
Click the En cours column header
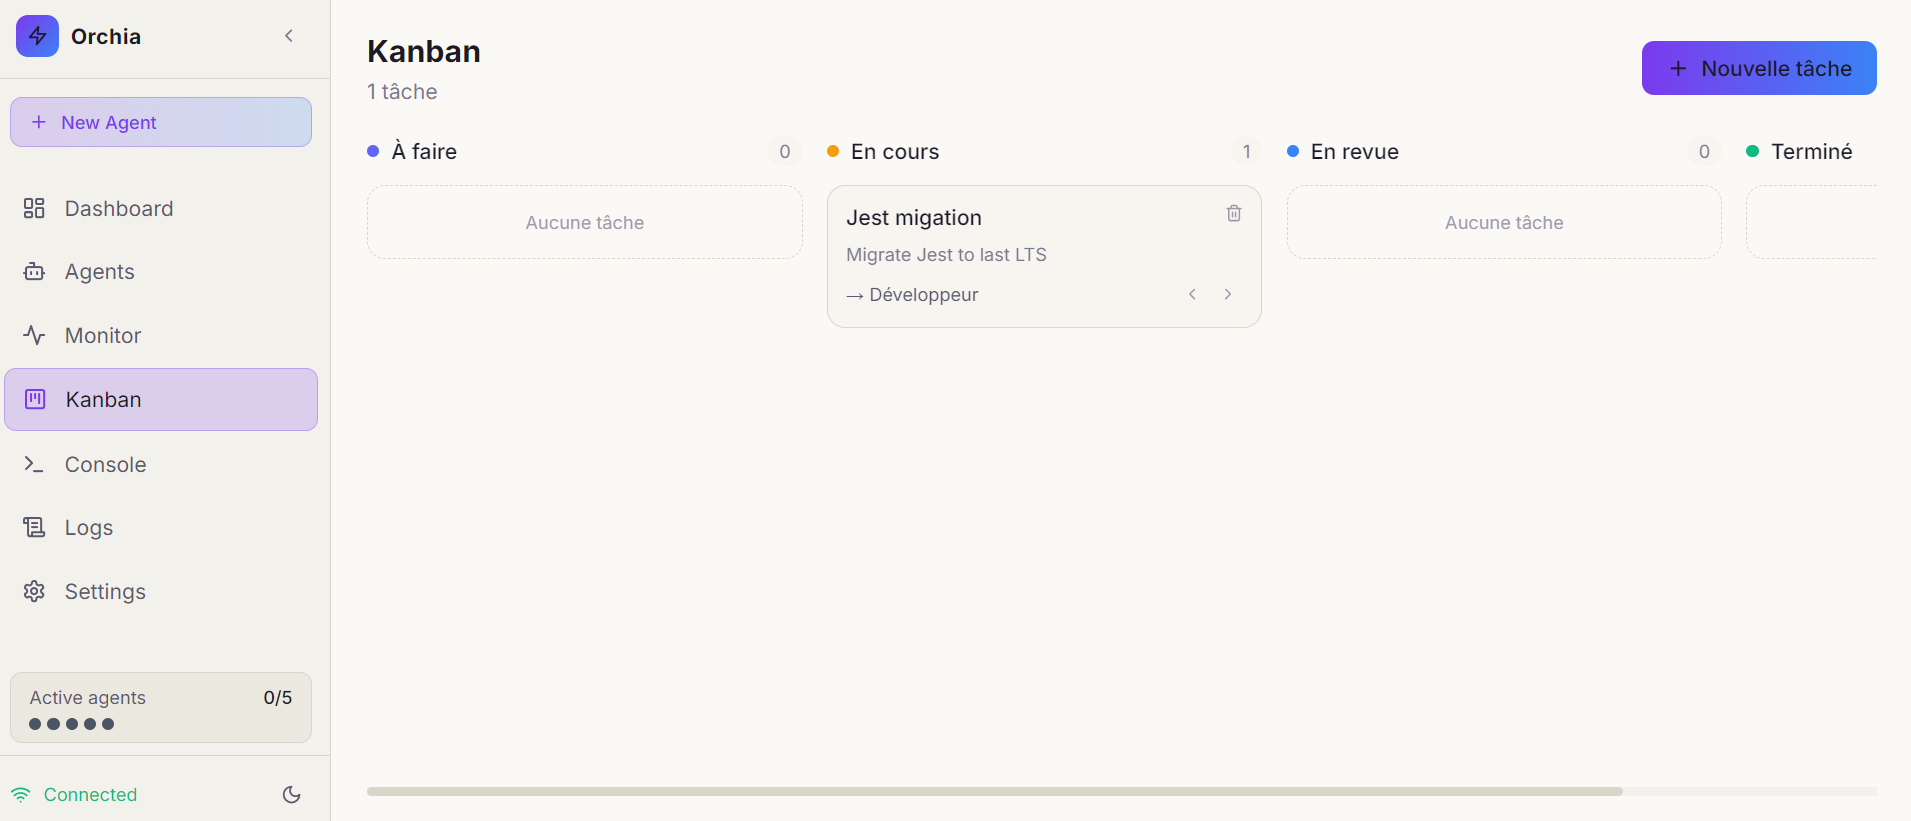click(x=895, y=152)
